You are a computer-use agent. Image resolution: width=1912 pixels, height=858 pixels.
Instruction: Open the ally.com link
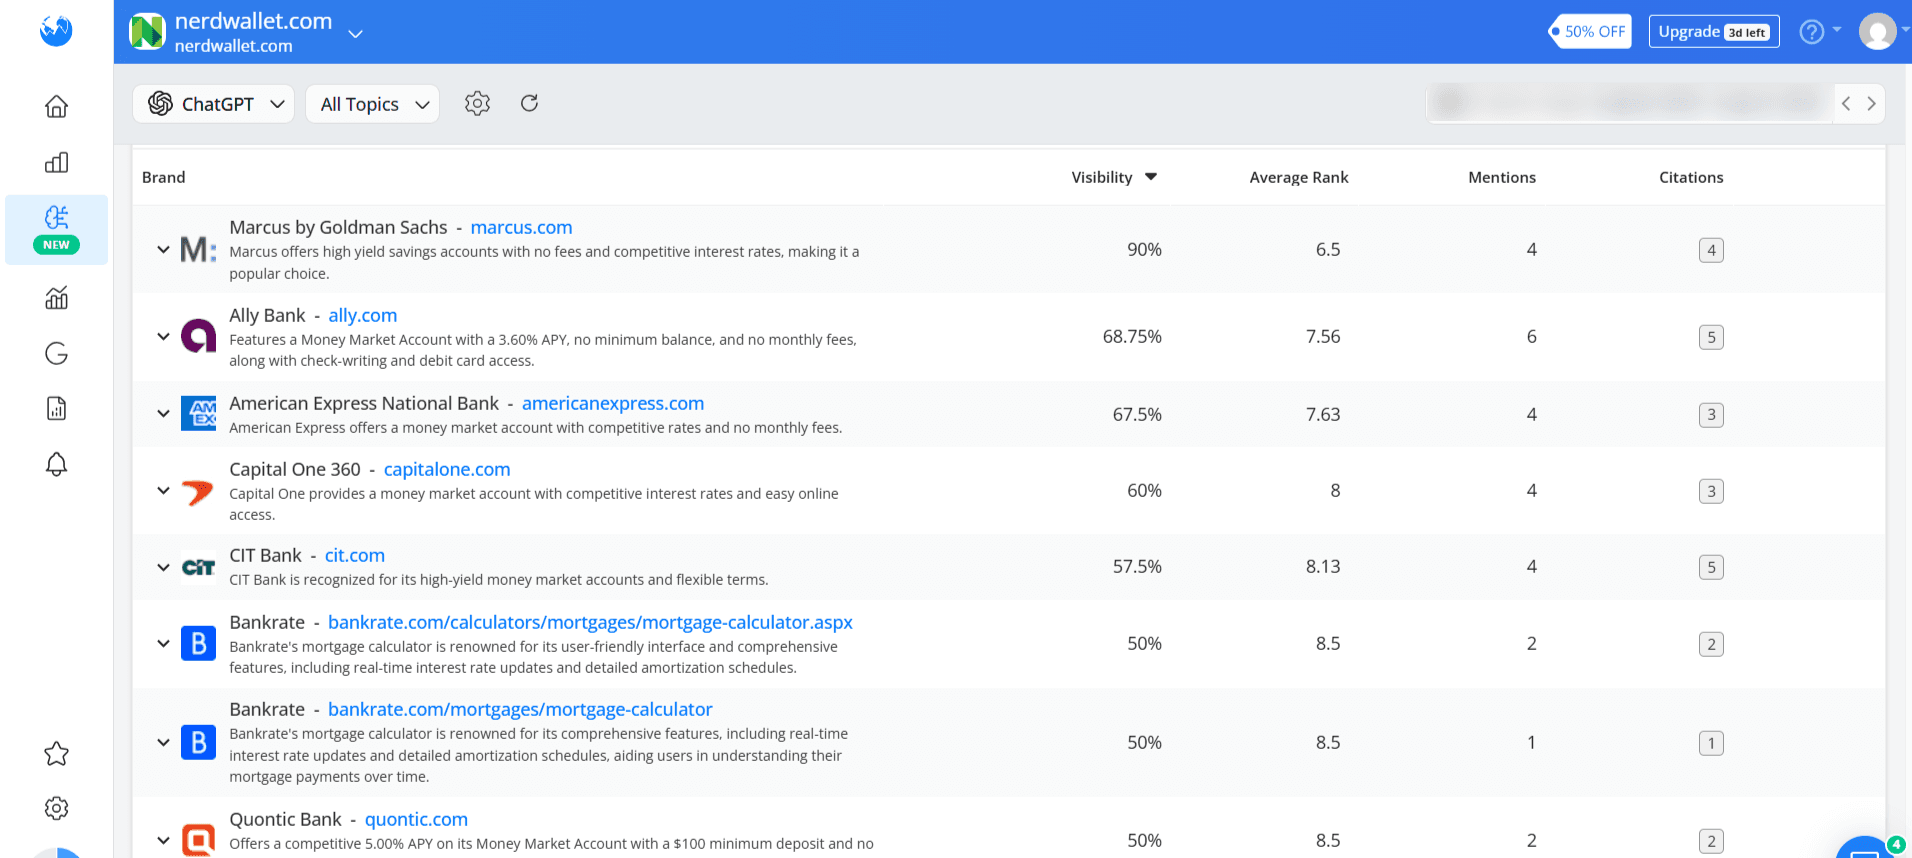[363, 315]
